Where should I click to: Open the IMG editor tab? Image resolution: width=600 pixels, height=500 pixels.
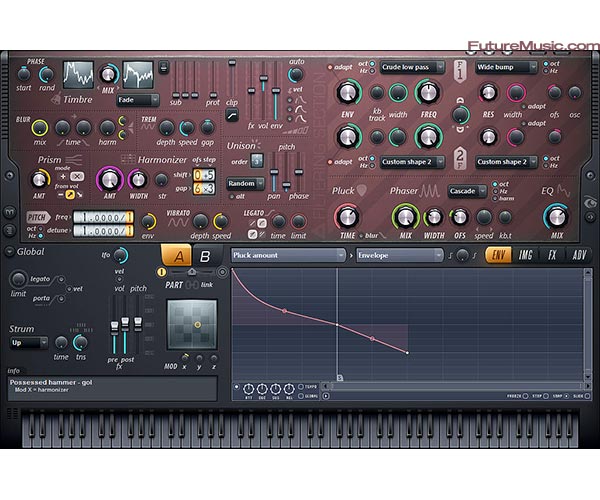click(525, 255)
